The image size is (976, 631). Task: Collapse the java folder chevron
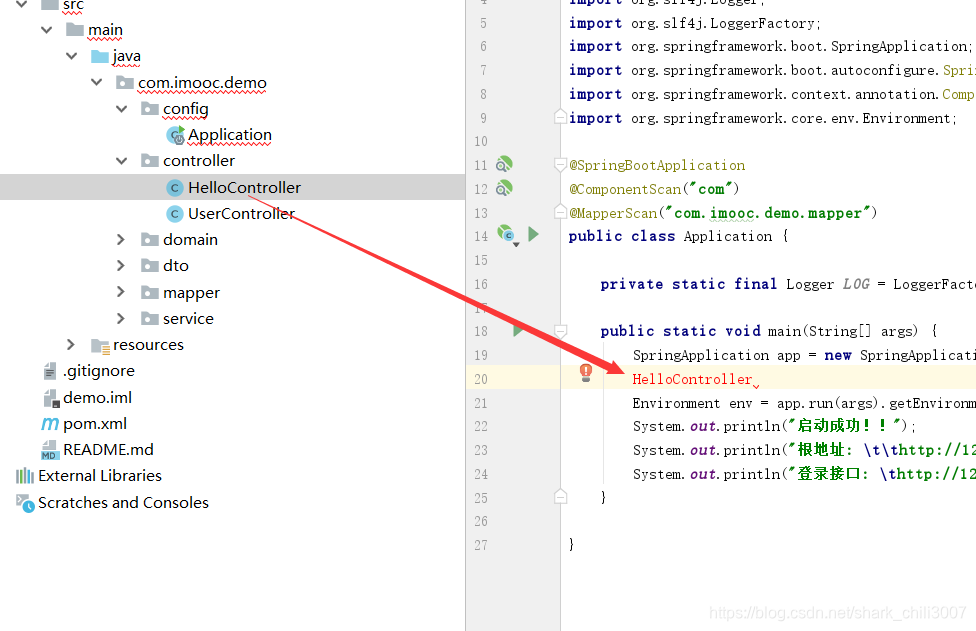(72, 56)
